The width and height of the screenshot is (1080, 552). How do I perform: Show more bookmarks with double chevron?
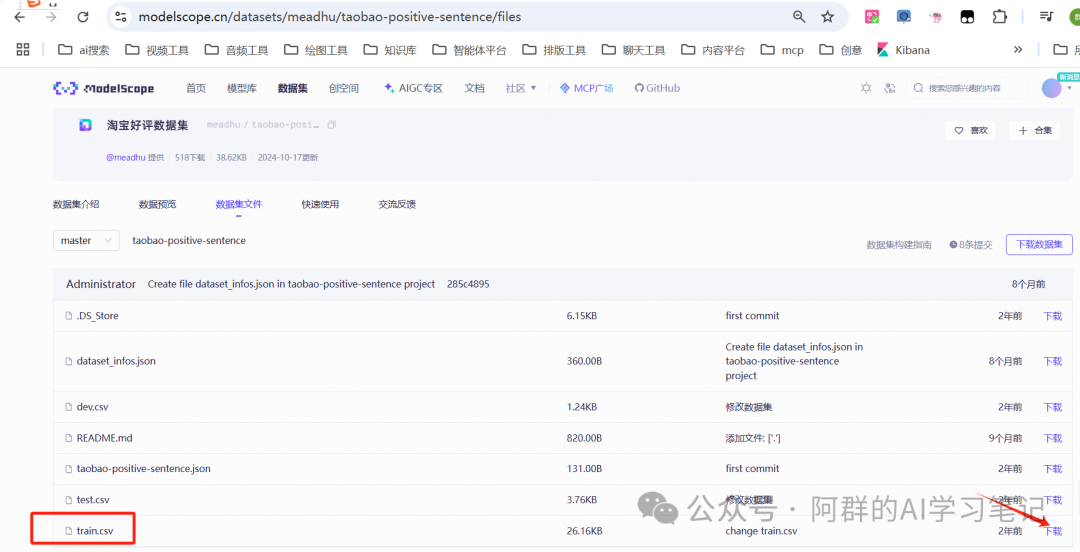pyautogui.click(x=1018, y=50)
